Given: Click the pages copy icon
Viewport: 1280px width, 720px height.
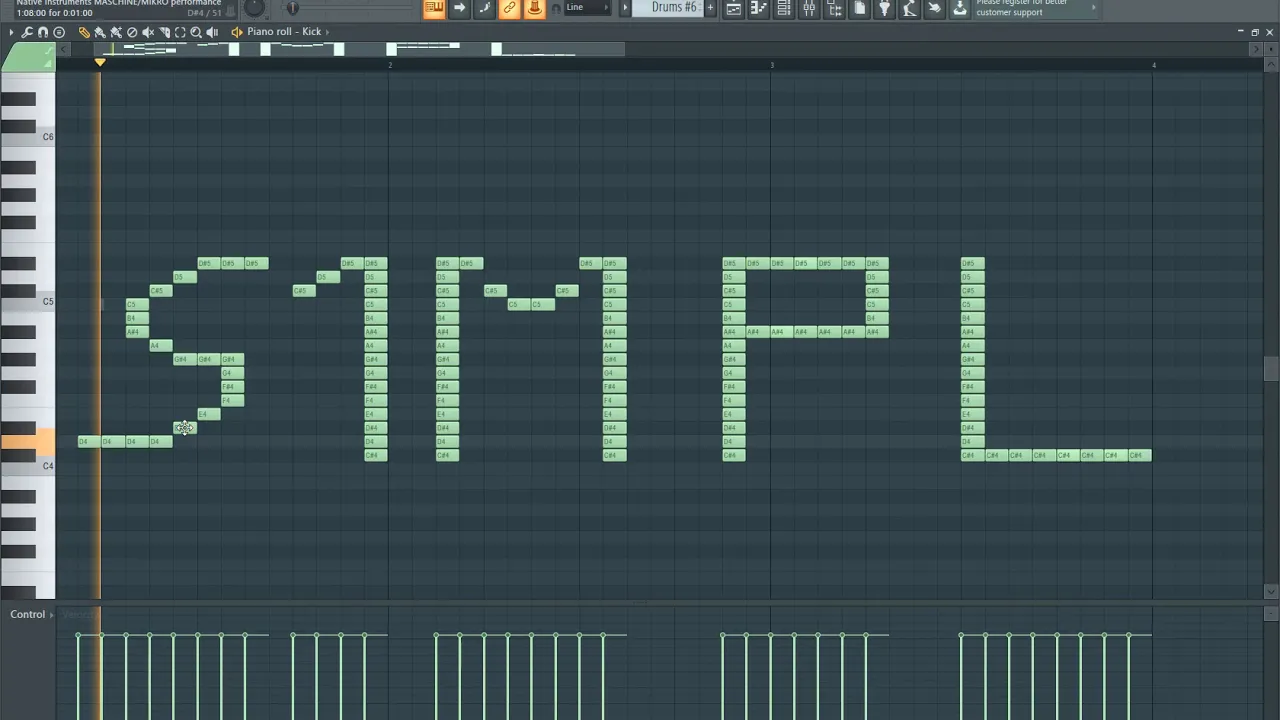Looking at the screenshot, I should point(859,8).
